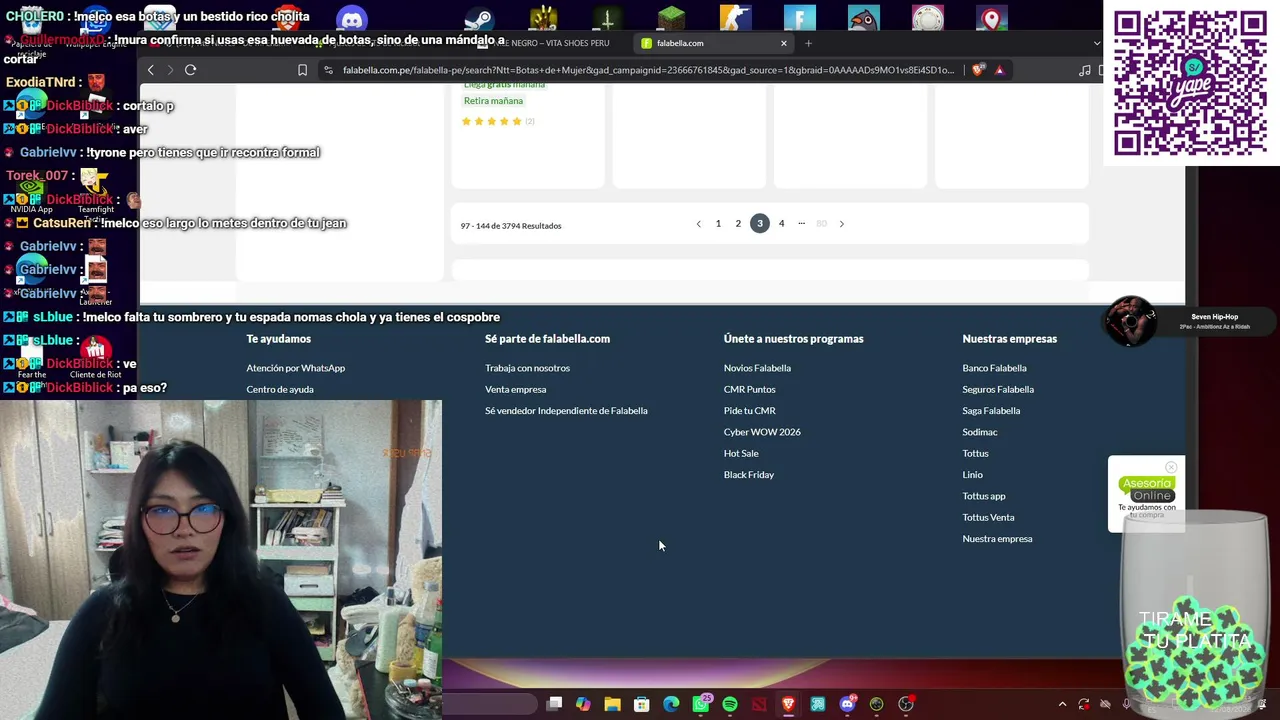Click the taskbar search box
This screenshot has width=1280, height=720.
490,704
